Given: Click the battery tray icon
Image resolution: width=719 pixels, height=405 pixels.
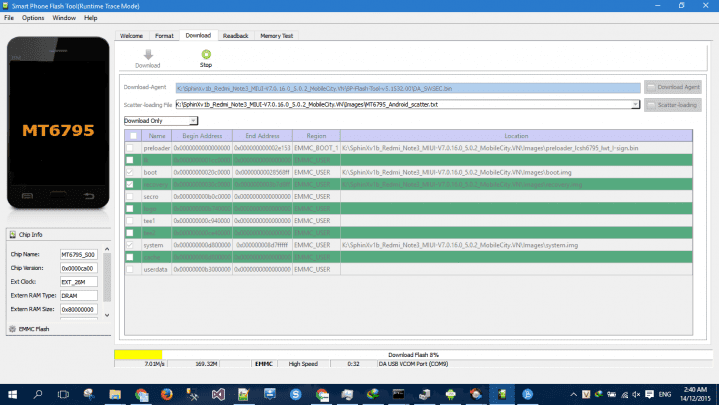Looking at the screenshot, I should click(611, 394).
